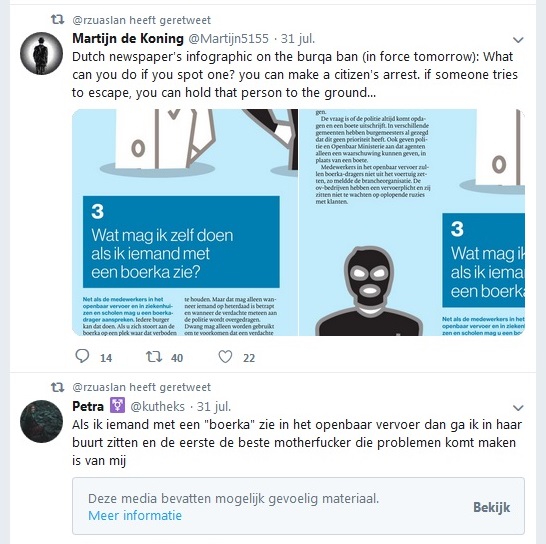Viewport: 546px width, 544px height.
Task: Retweet the burqa ban infographic tweet
Action: pos(154,357)
